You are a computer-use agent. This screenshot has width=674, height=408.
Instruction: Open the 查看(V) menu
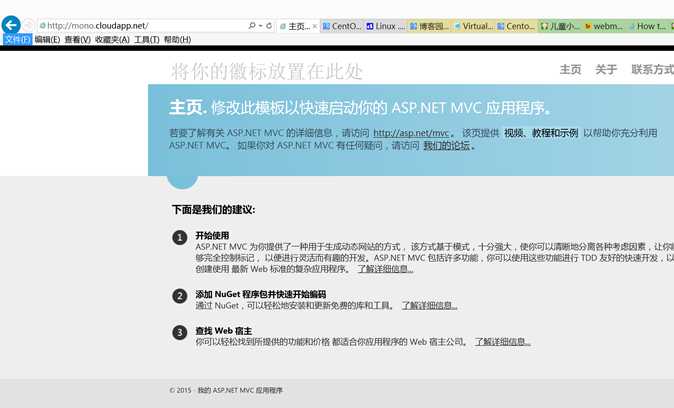point(77,40)
